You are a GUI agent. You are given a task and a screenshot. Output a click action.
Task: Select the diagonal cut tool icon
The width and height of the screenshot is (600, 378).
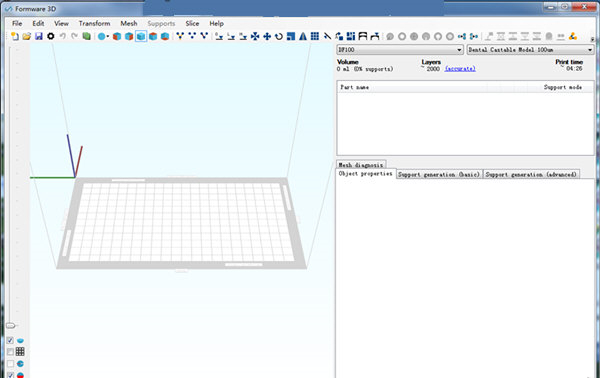click(327, 36)
